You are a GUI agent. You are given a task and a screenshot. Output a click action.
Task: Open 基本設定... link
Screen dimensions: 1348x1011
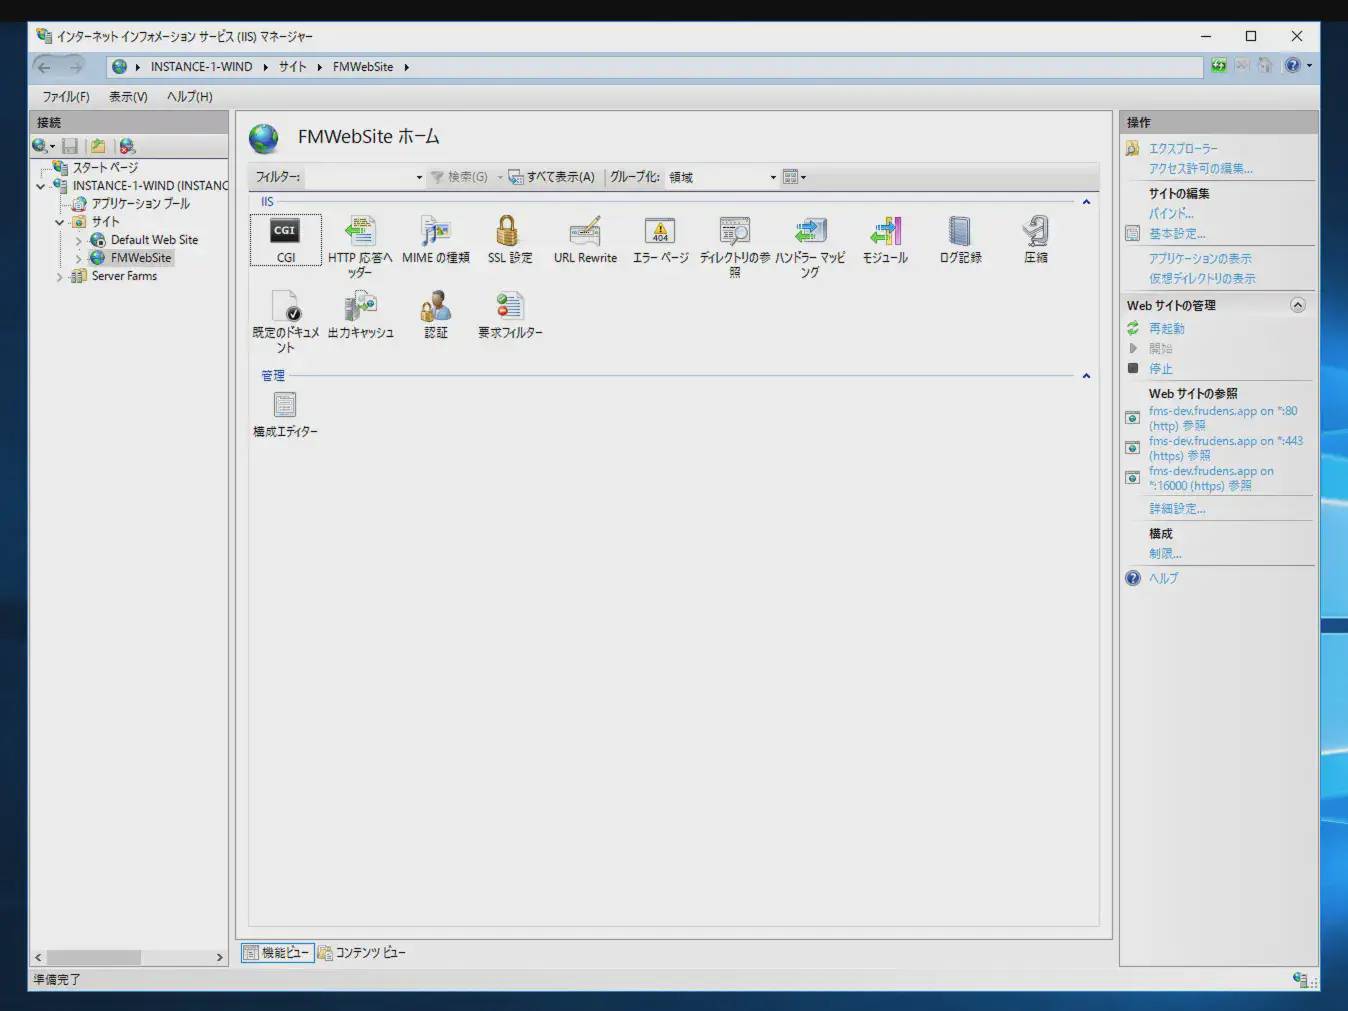tap(1177, 233)
